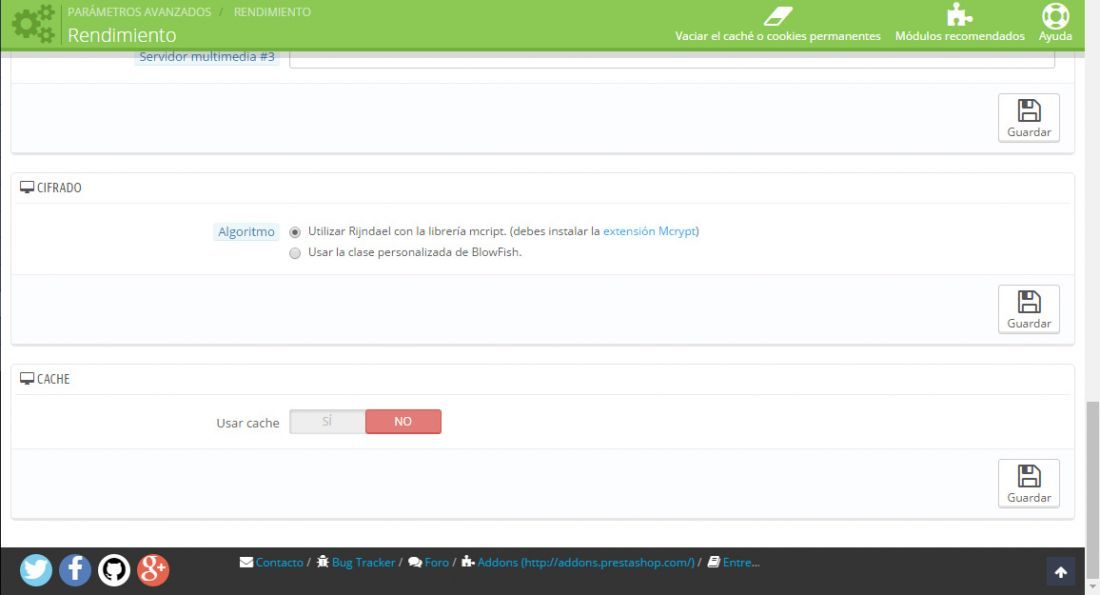Open Twitter via the bird icon
Image resolution: width=1100 pixels, height=595 pixels.
[36, 570]
